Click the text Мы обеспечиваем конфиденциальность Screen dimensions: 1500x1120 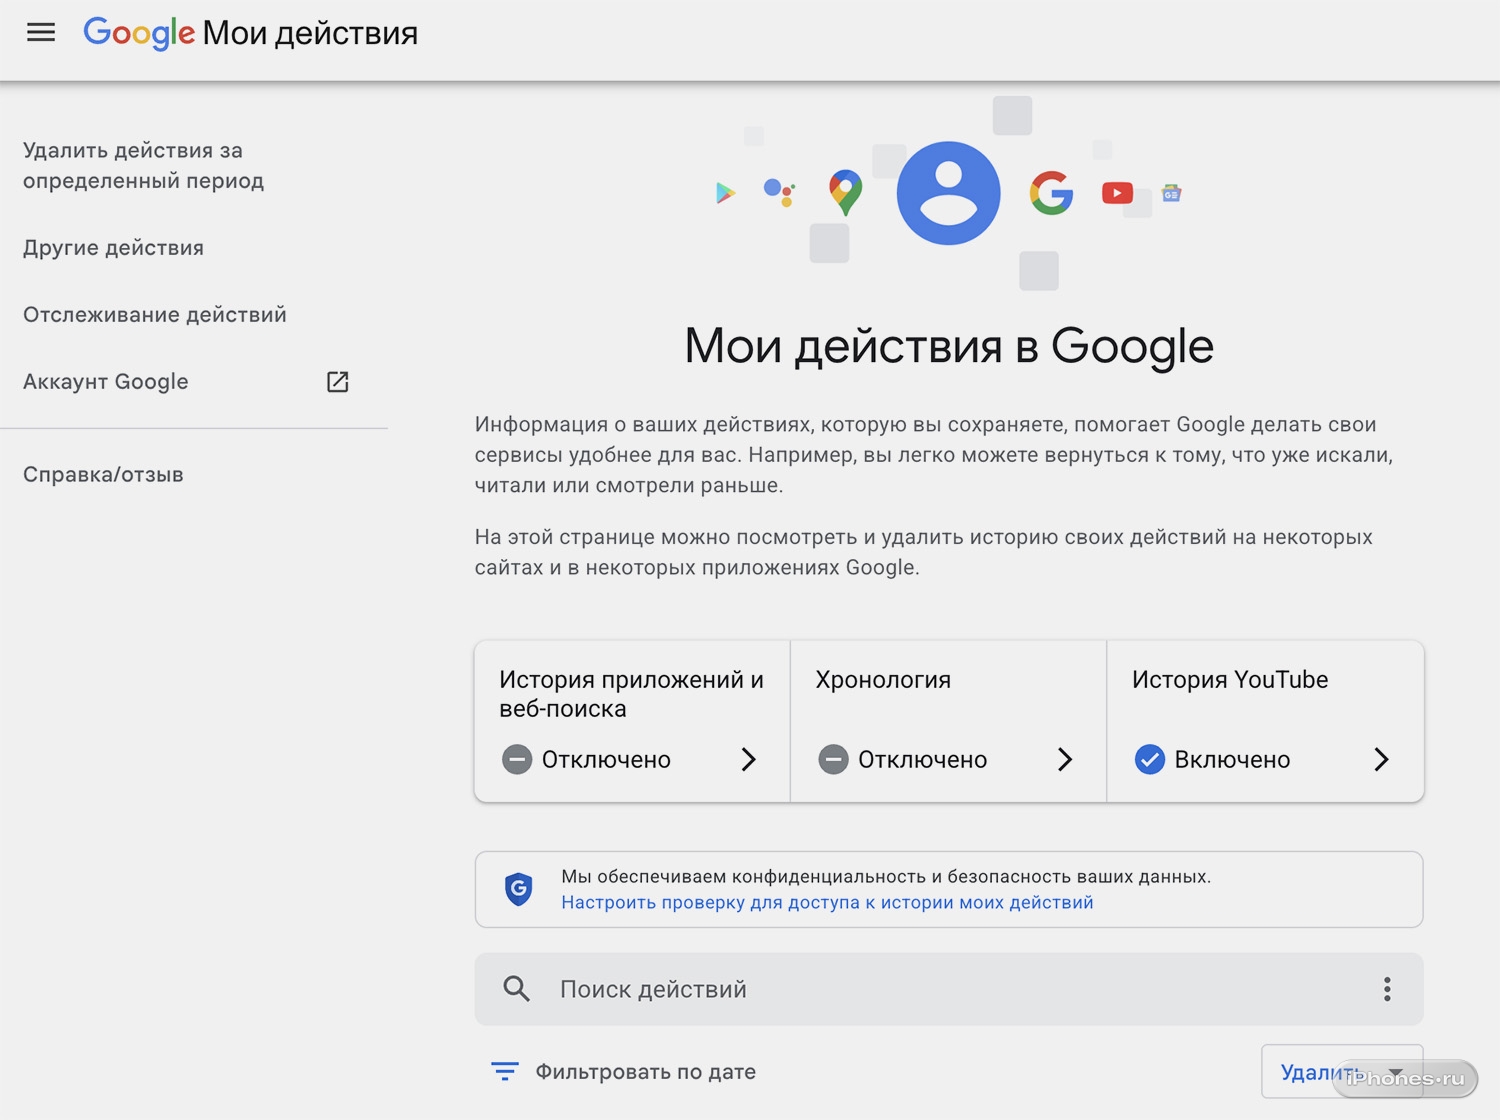[x=886, y=877]
